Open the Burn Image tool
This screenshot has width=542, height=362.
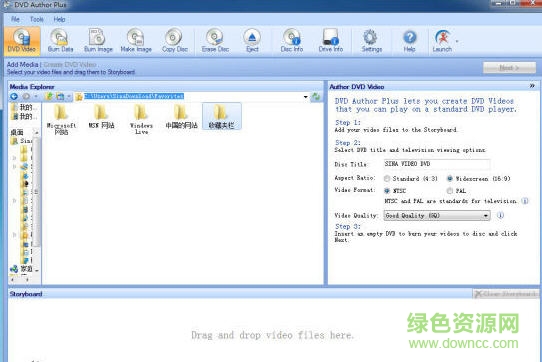tap(99, 41)
